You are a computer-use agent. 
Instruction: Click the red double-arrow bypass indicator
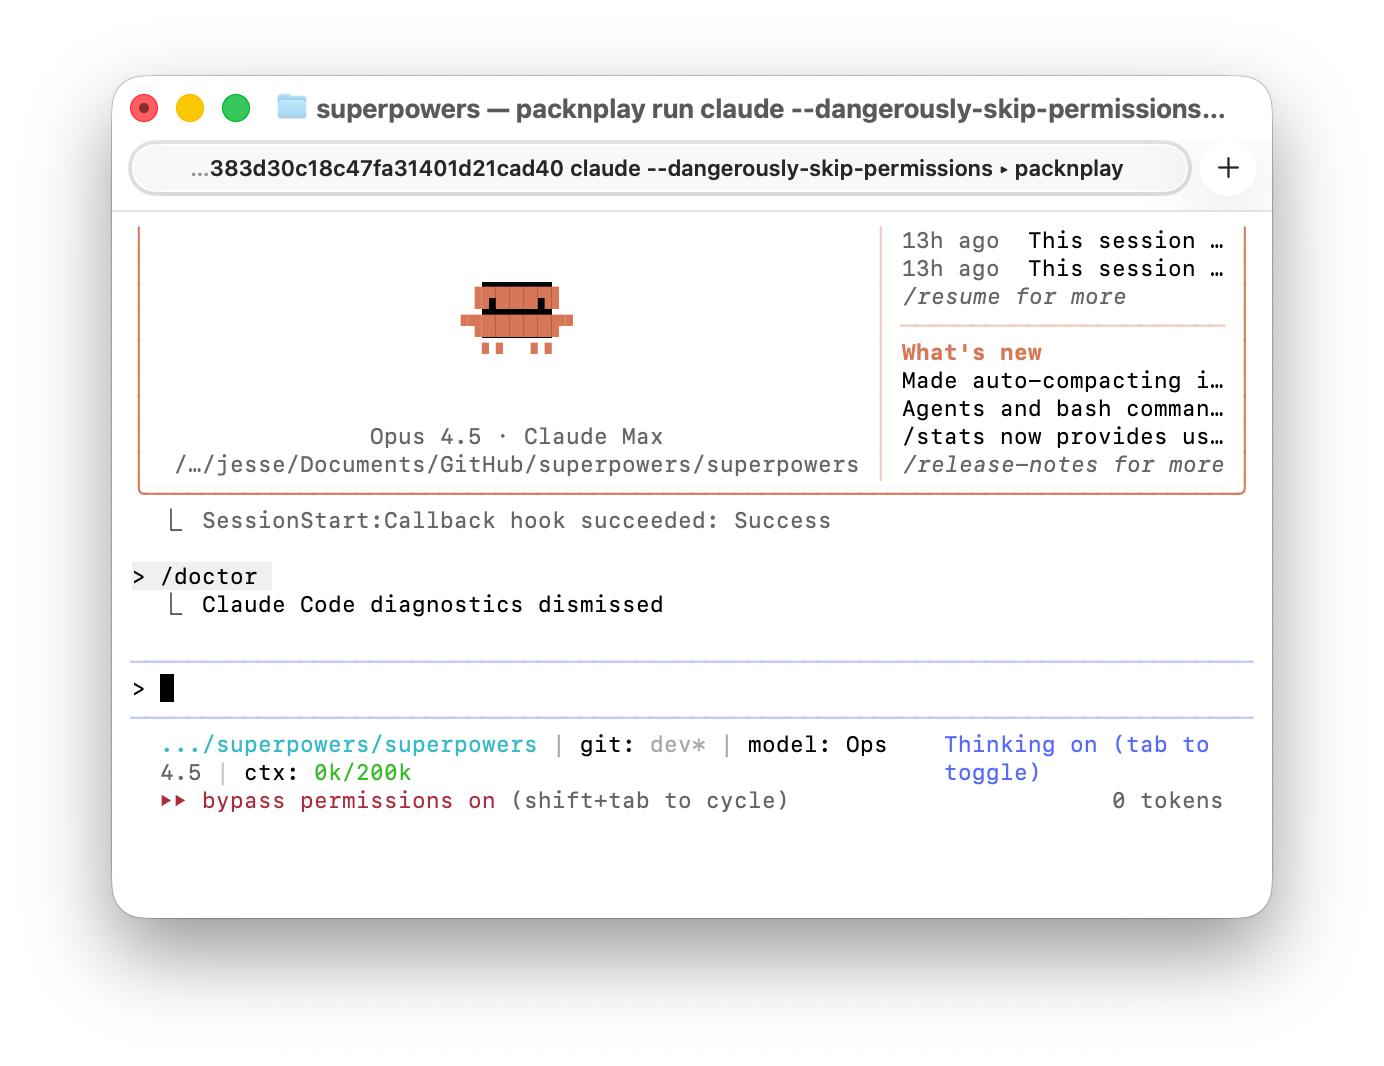pyautogui.click(x=173, y=801)
